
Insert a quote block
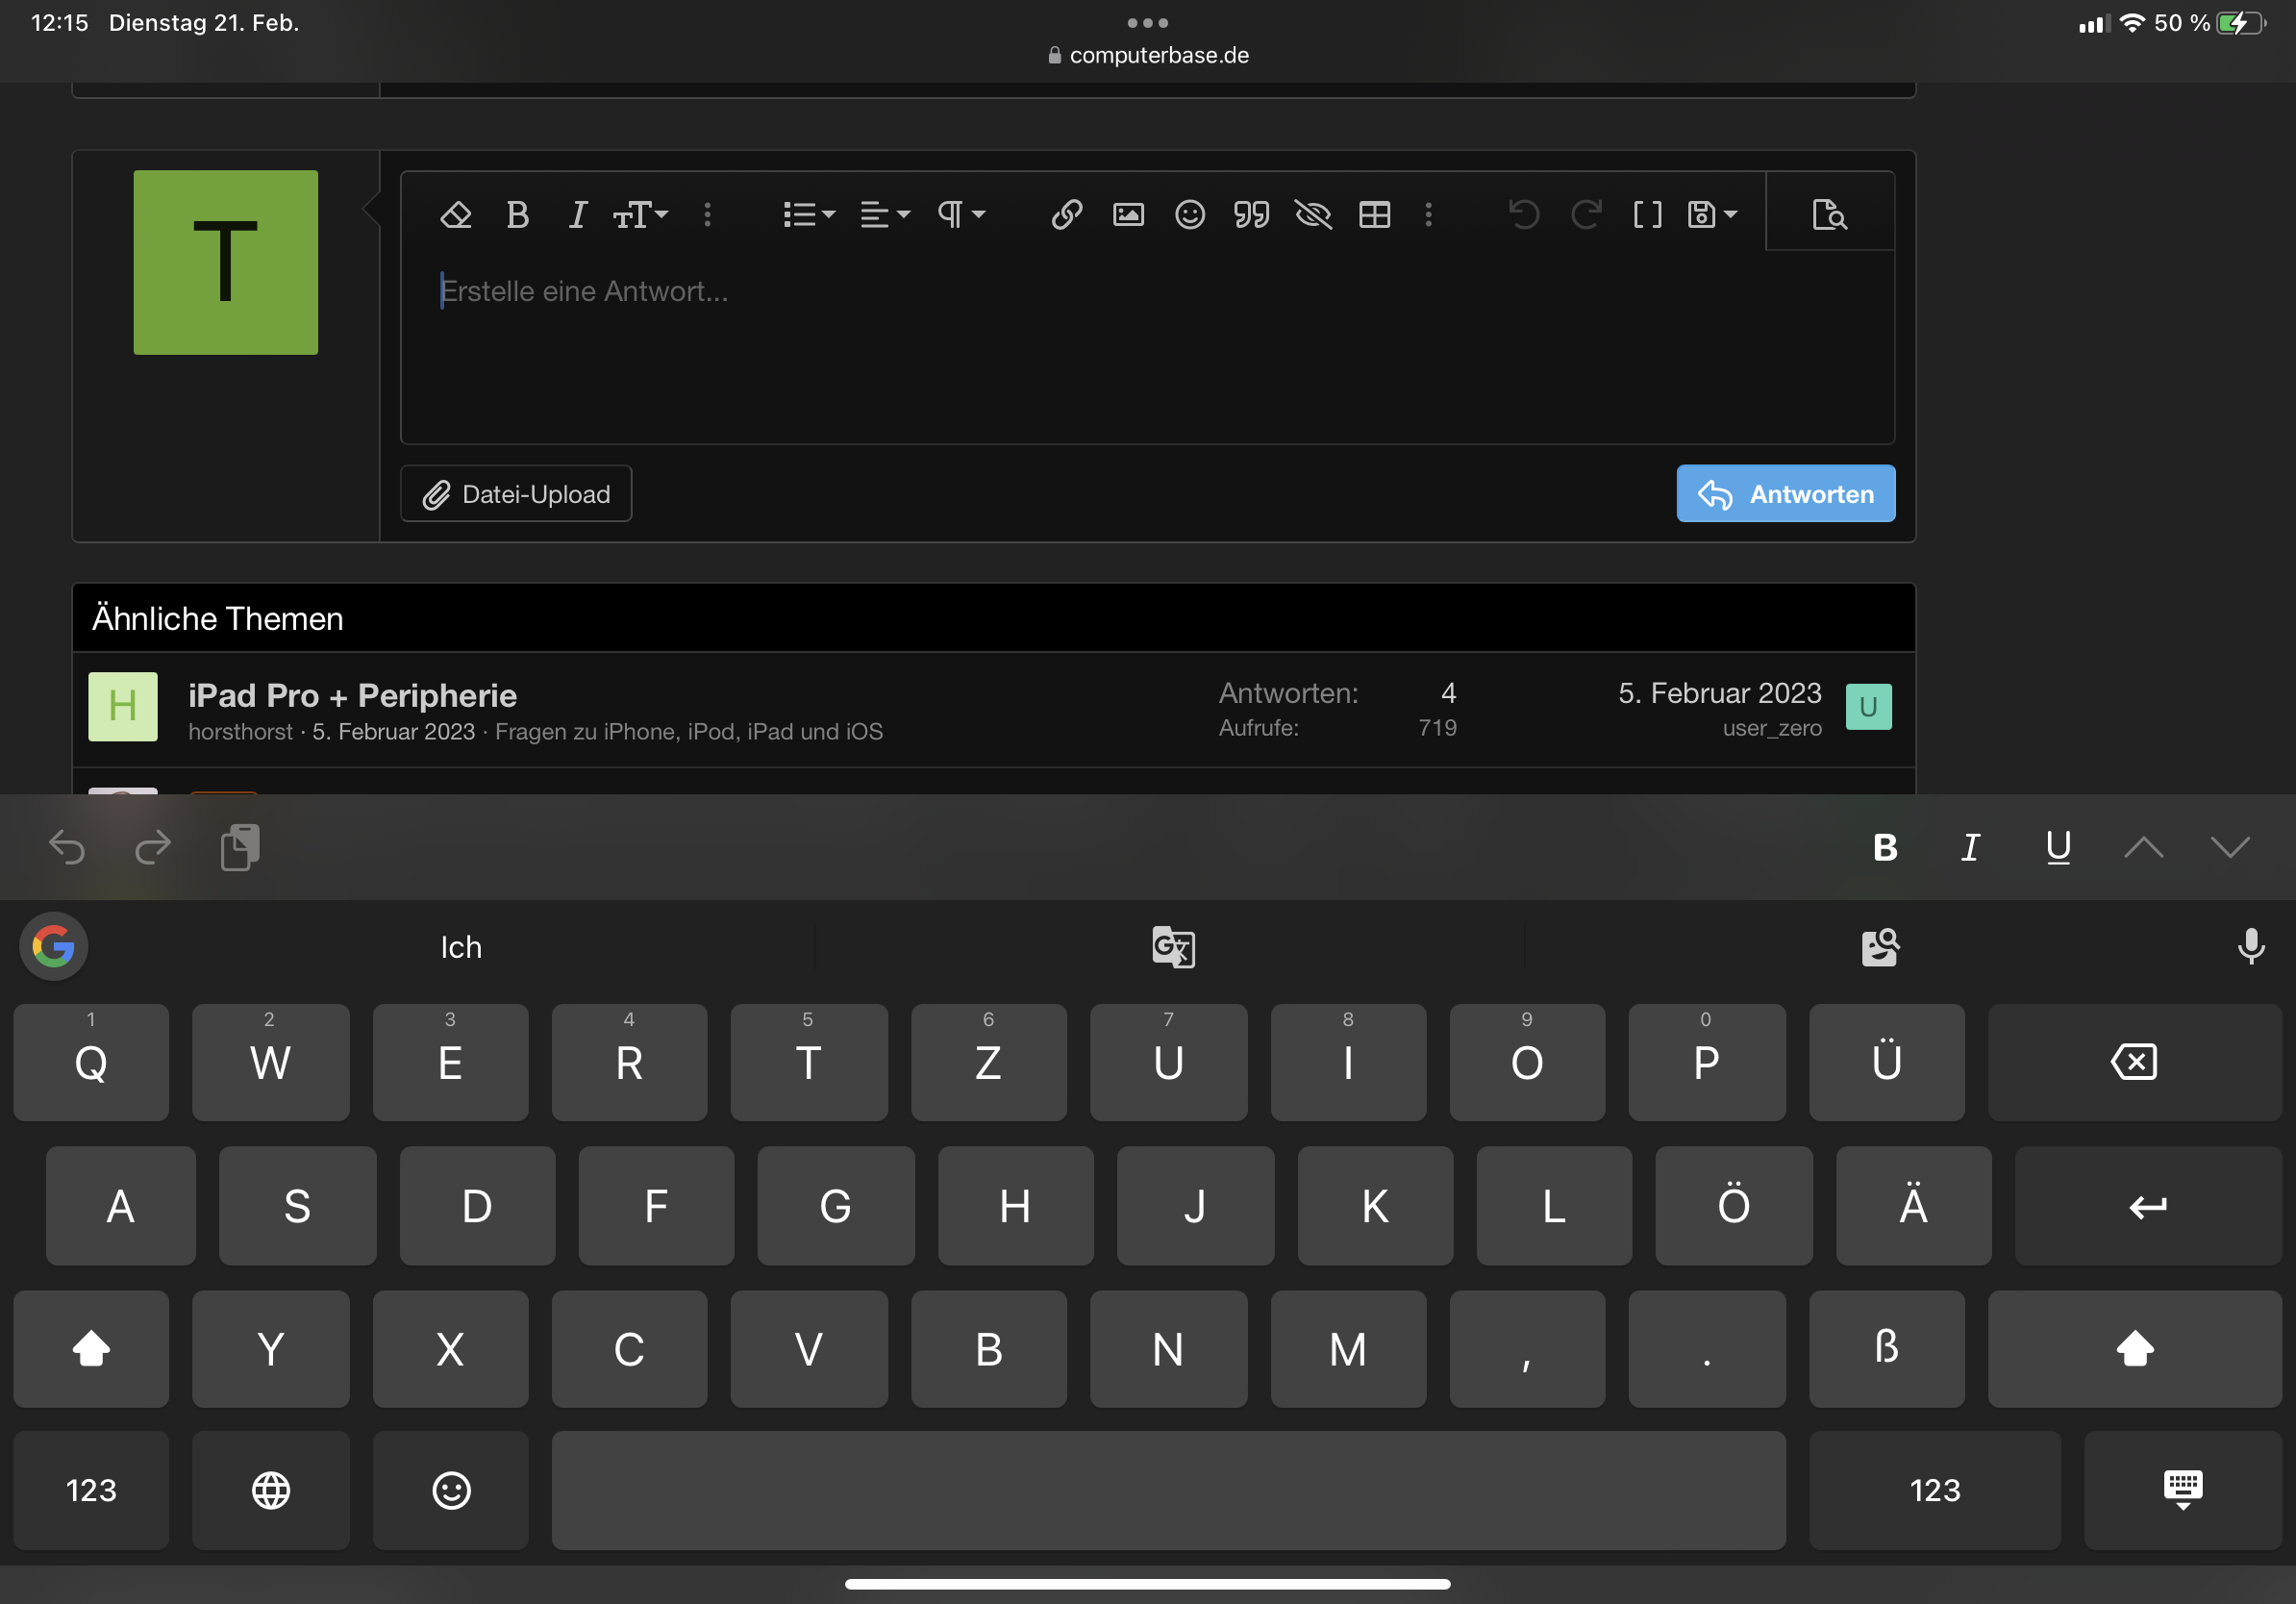[x=1251, y=215]
